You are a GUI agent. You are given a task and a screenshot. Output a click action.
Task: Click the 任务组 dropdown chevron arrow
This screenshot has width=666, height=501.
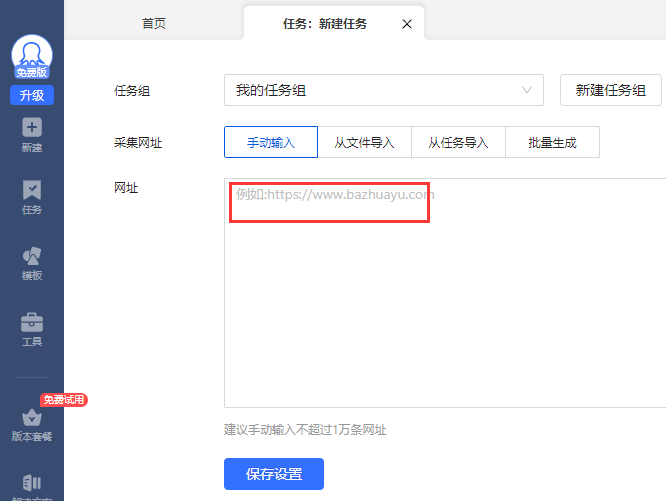pyautogui.click(x=527, y=90)
